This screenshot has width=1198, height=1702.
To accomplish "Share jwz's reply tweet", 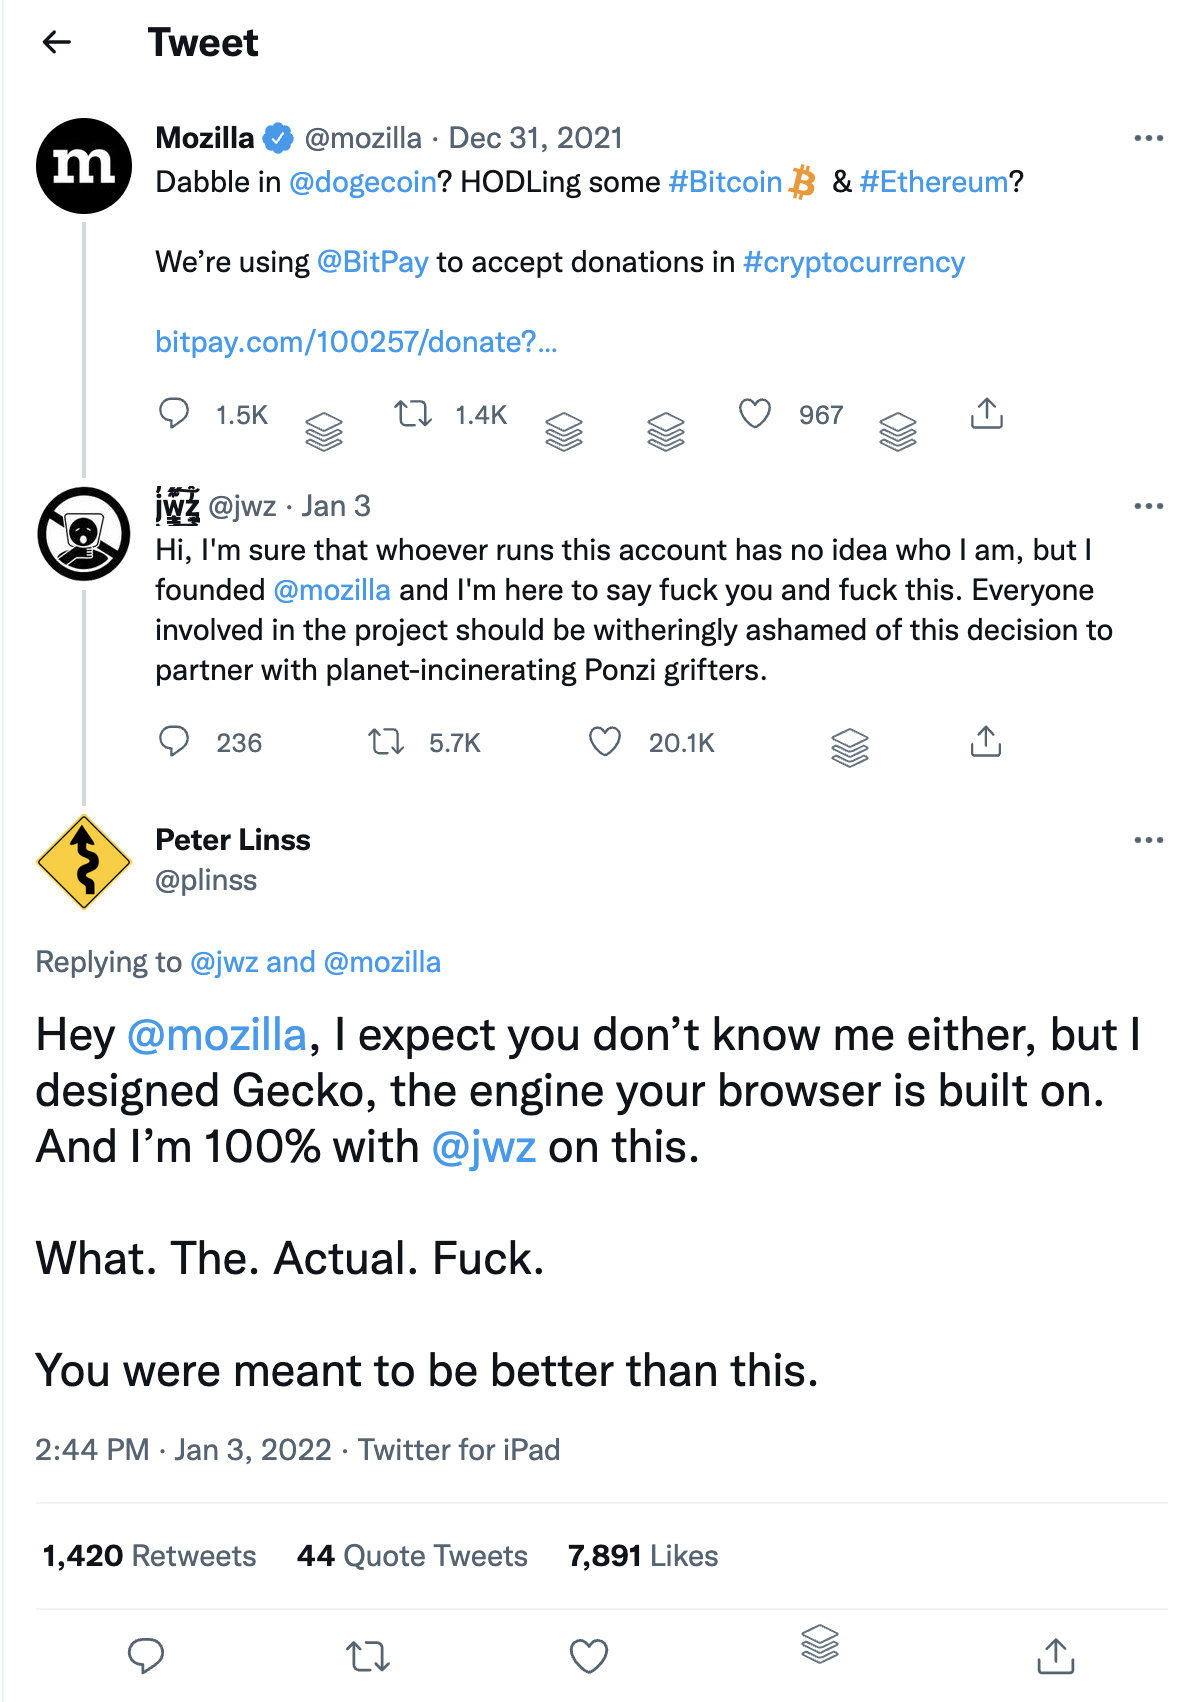I will click(x=985, y=742).
